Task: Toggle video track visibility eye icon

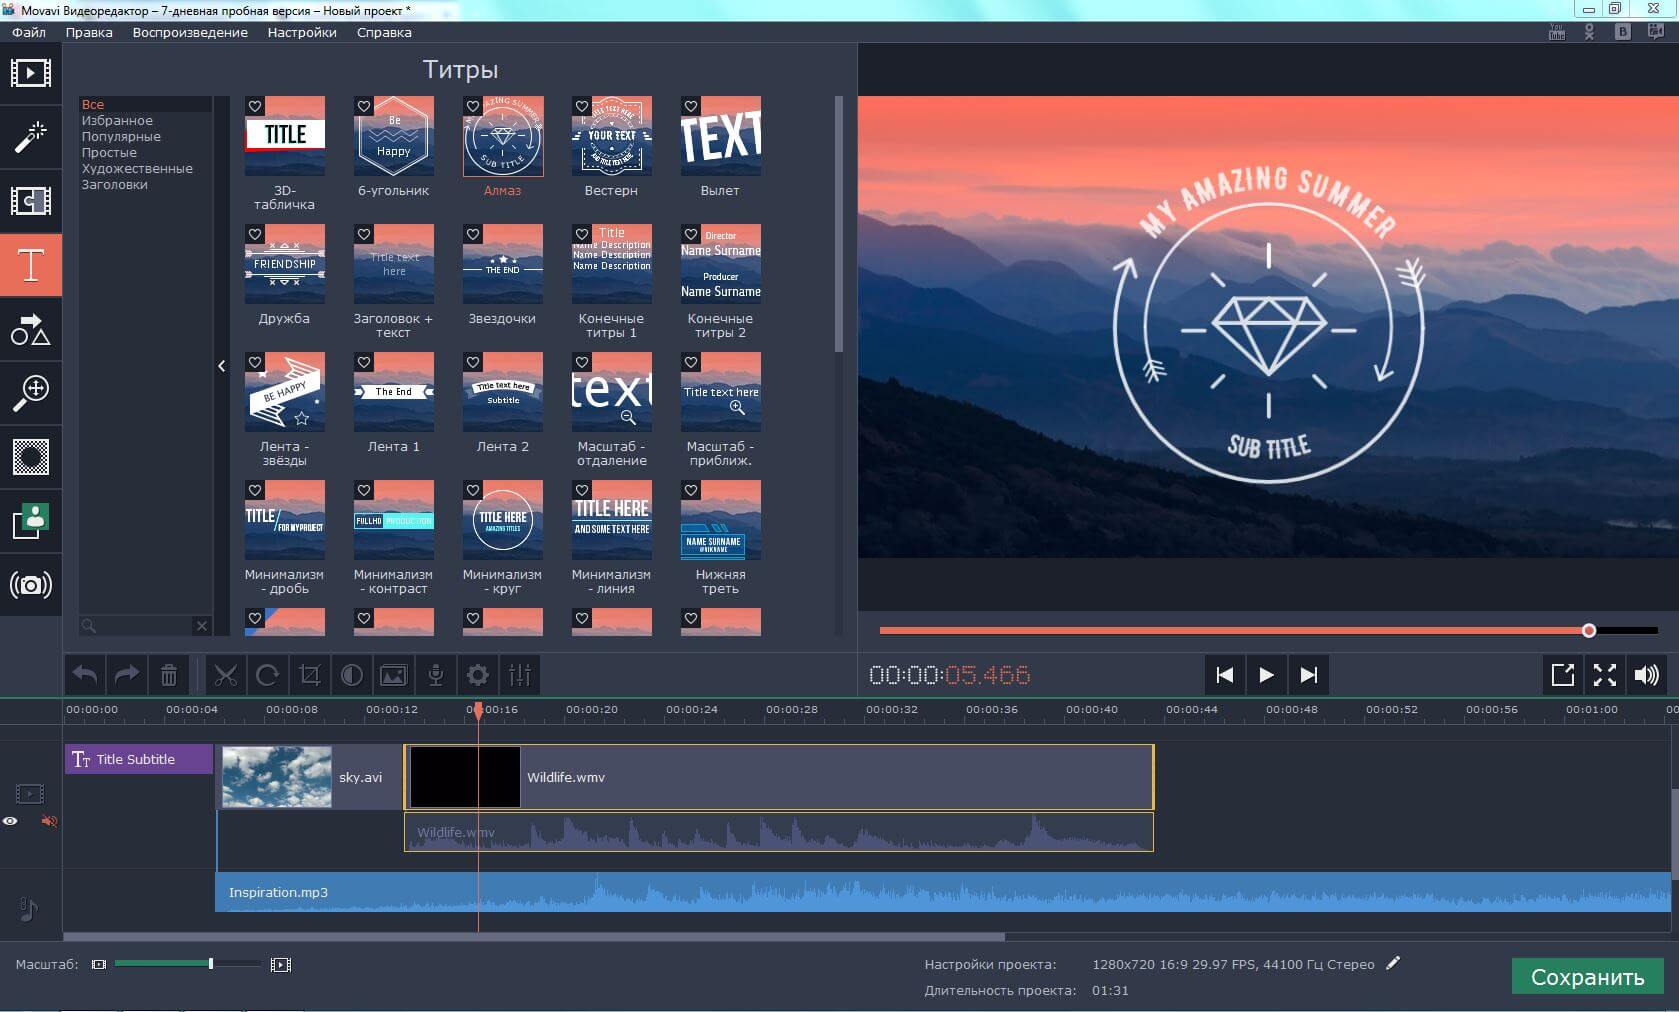Action: coord(10,821)
